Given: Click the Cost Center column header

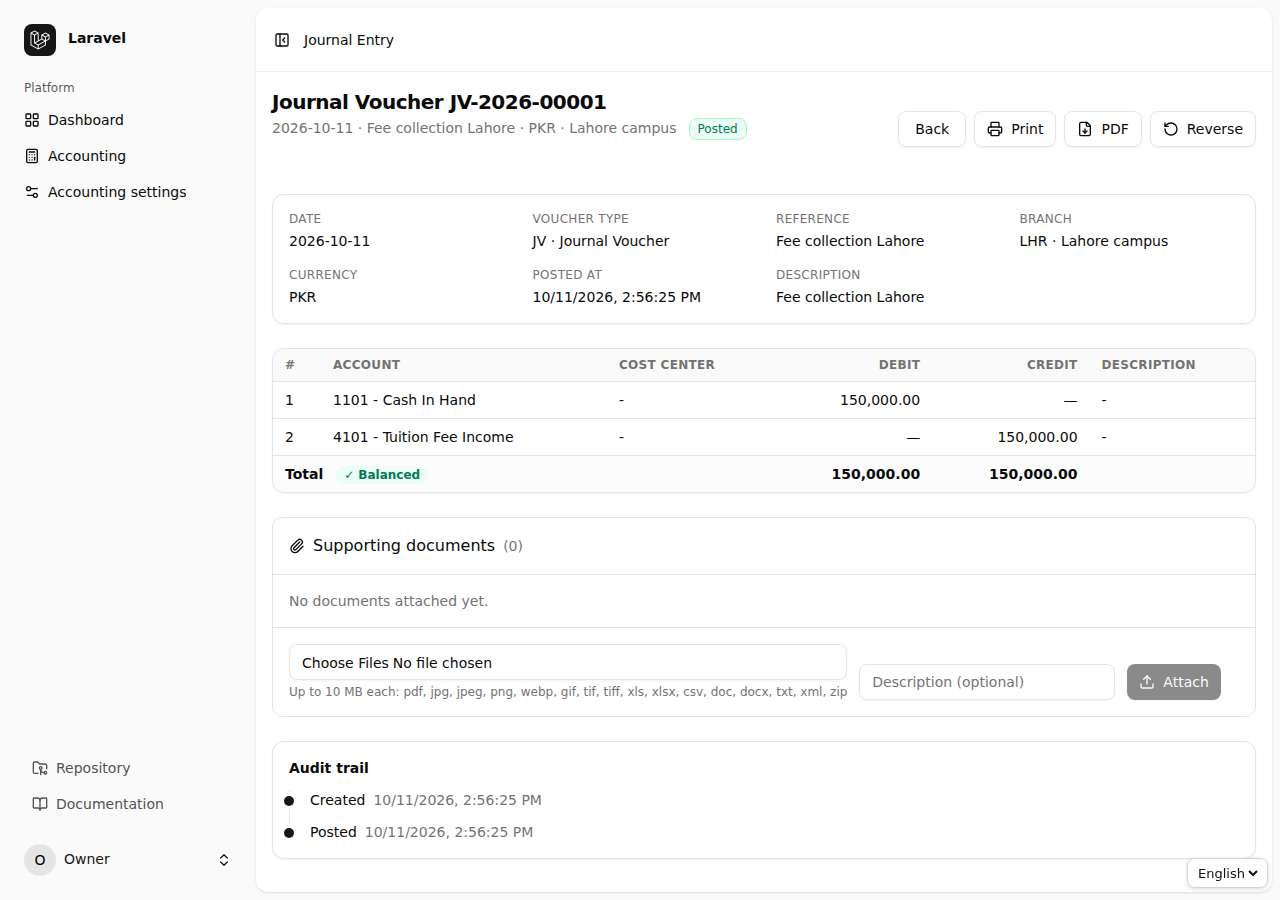Looking at the screenshot, I should coord(667,365).
